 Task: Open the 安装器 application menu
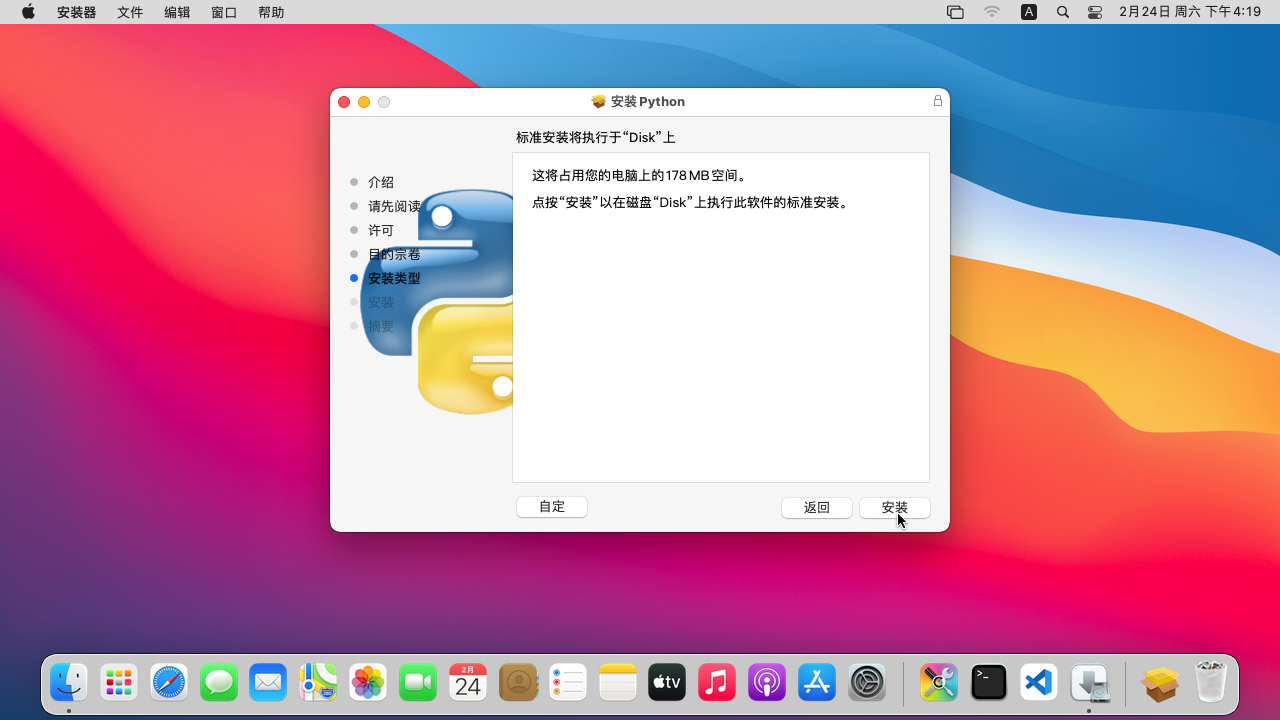[x=77, y=12]
